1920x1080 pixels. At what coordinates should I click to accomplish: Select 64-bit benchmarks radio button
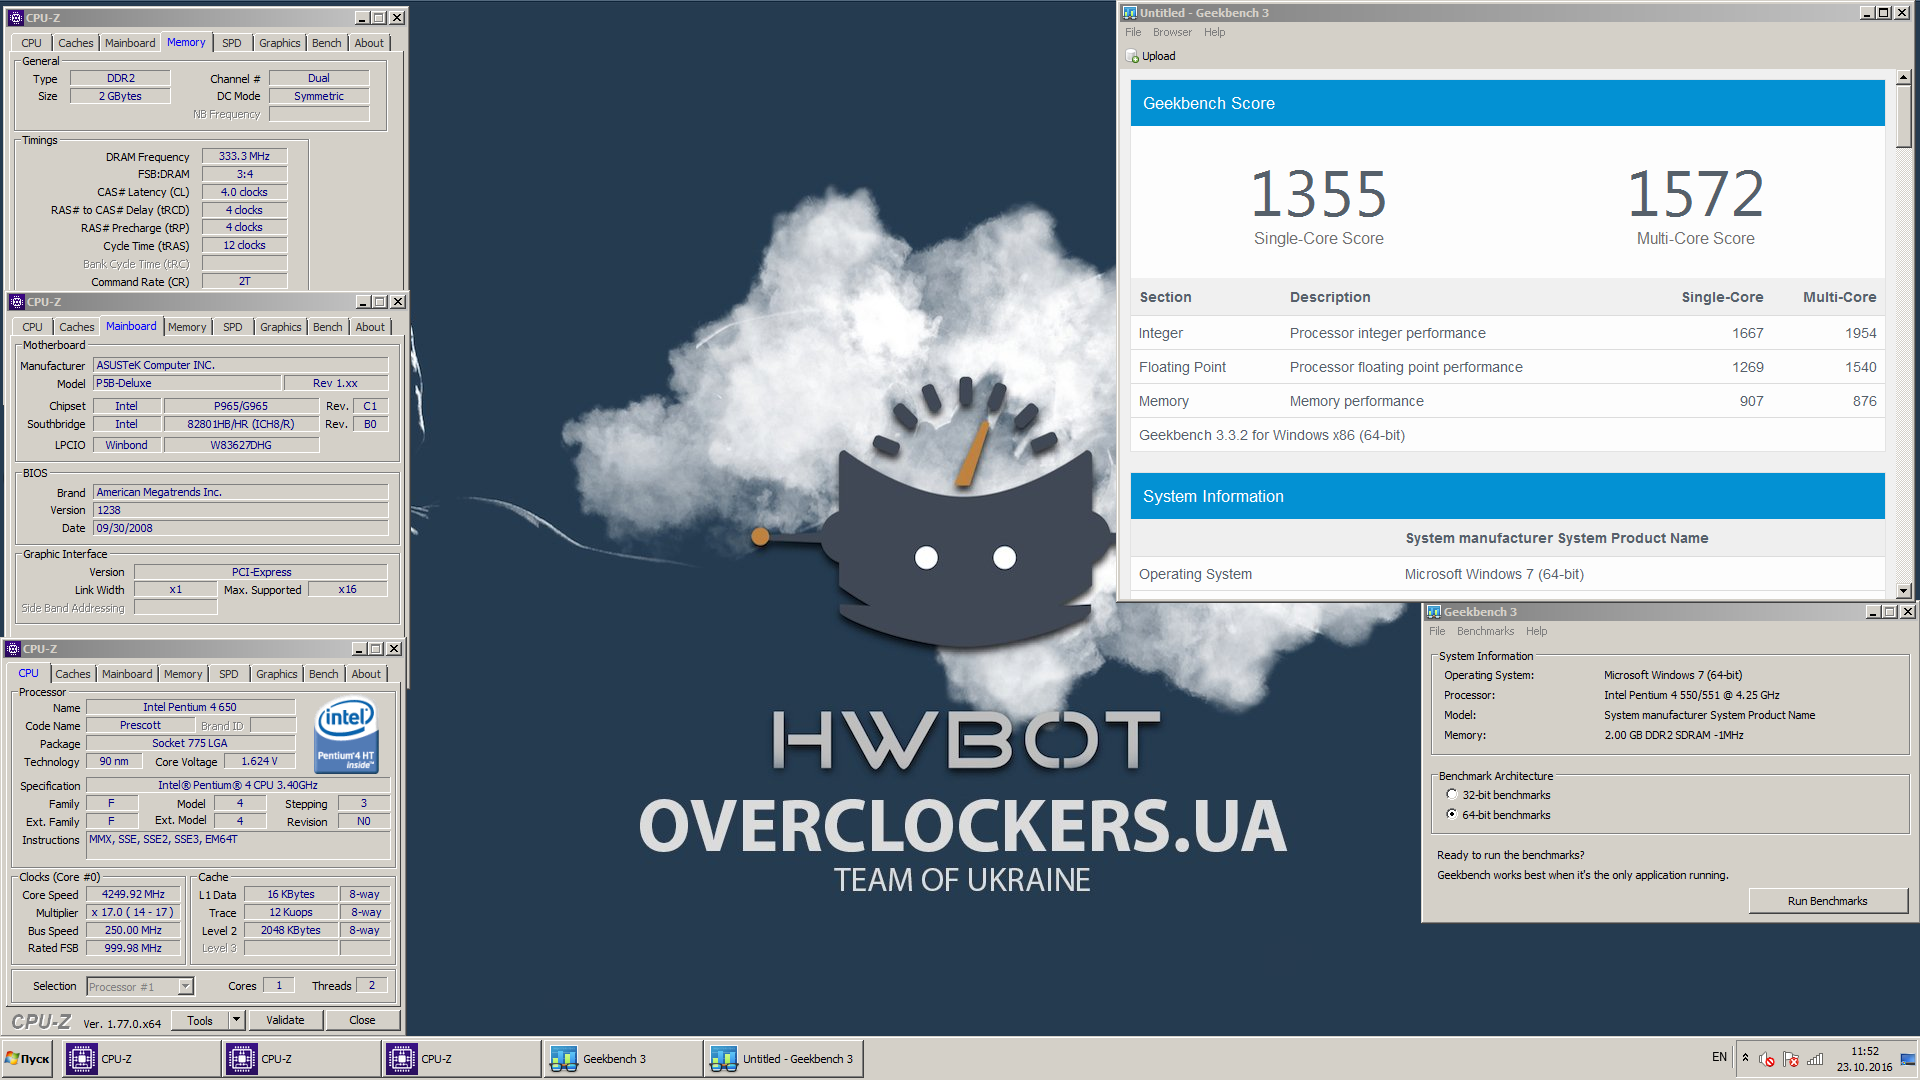(1451, 814)
